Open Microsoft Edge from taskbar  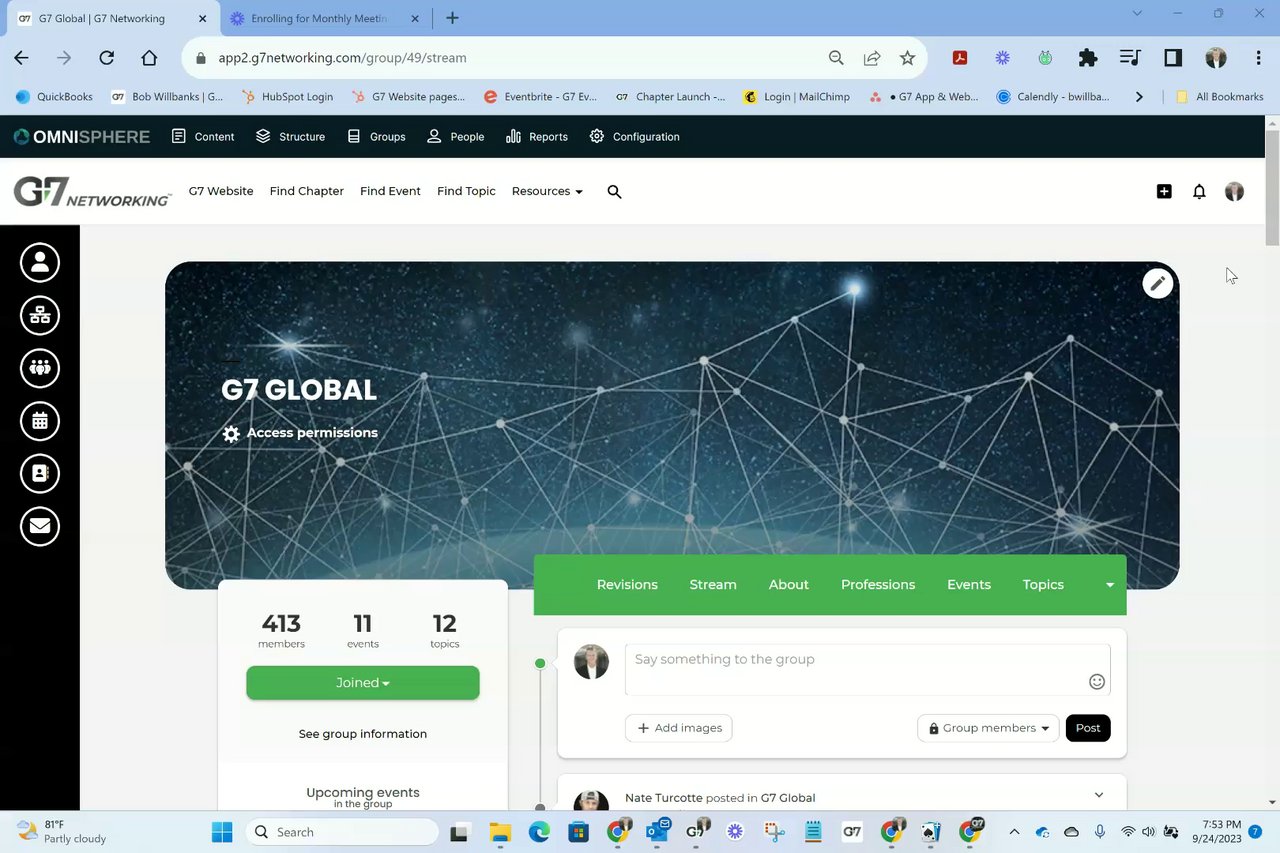539,832
